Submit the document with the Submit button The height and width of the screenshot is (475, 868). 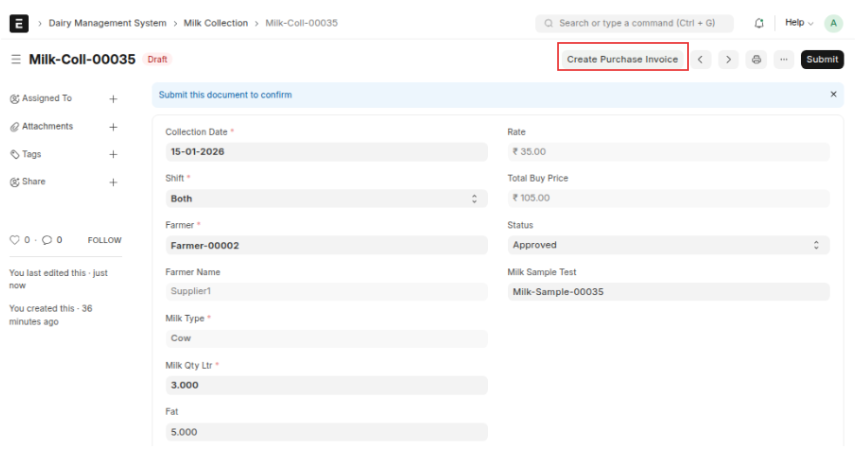tap(822, 59)
